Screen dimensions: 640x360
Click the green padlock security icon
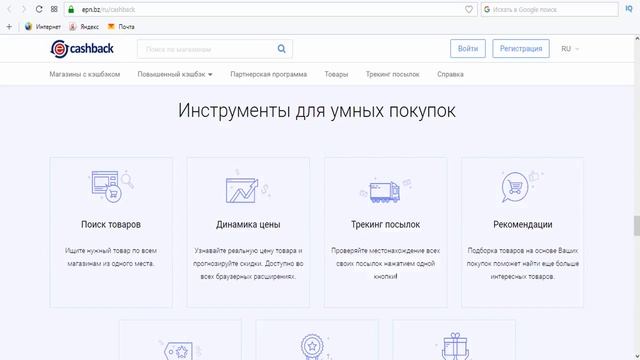[x=71, y=9]
